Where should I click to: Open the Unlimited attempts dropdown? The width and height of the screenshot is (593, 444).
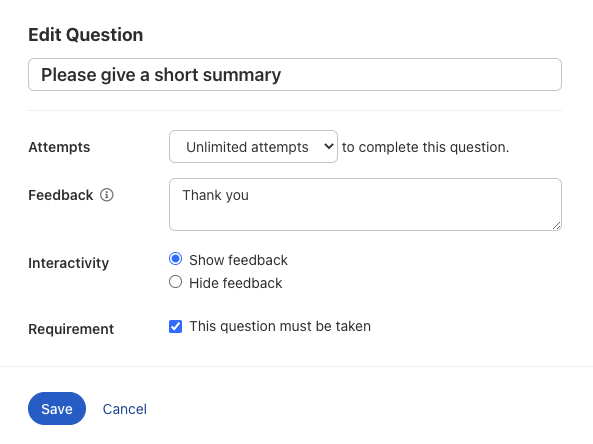253,147
